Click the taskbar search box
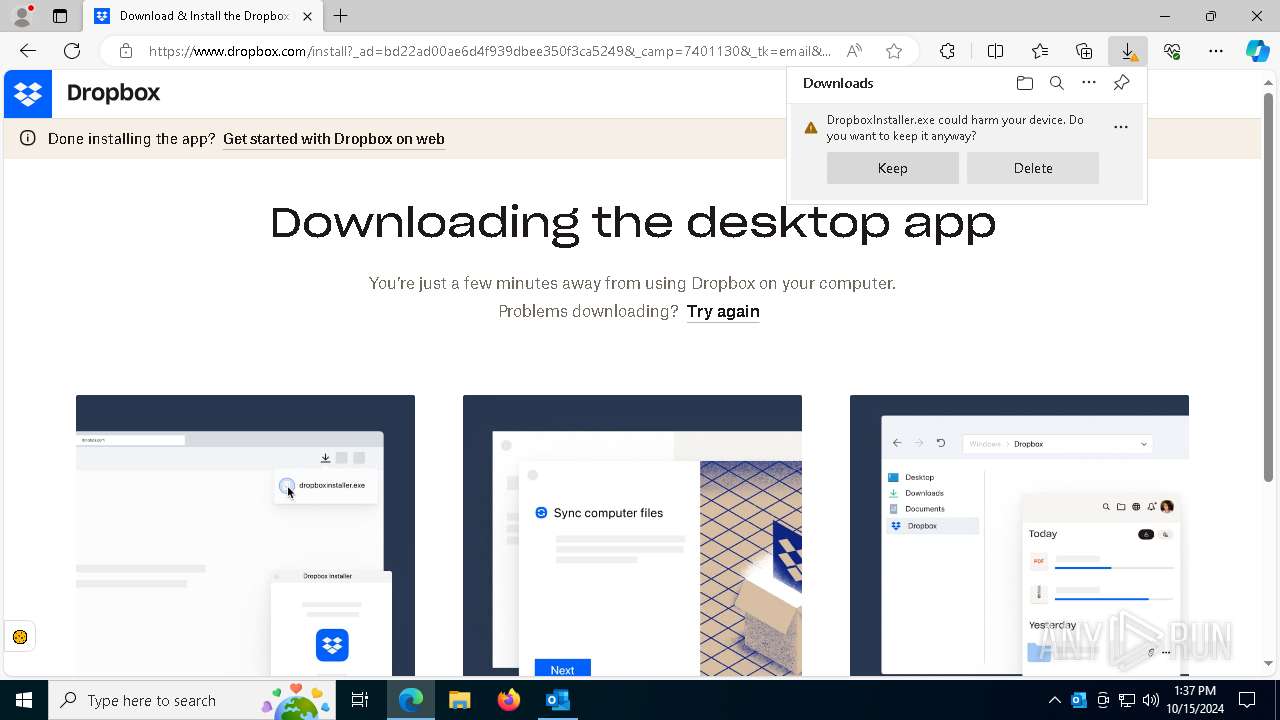This screenshot has height=720, width=1280. [190, 700]
